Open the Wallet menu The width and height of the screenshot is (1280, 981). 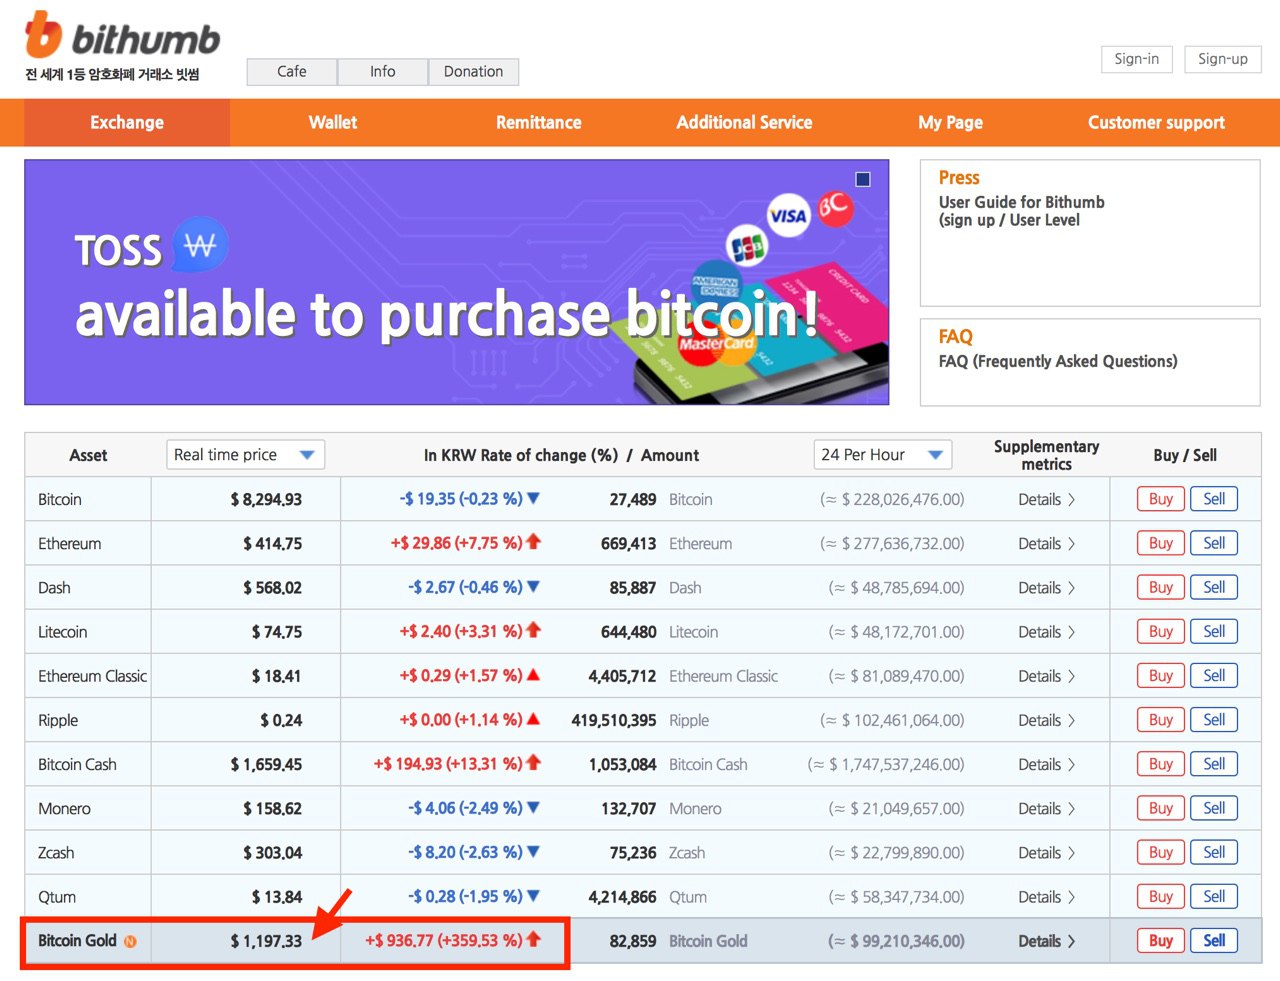point(333,122)
